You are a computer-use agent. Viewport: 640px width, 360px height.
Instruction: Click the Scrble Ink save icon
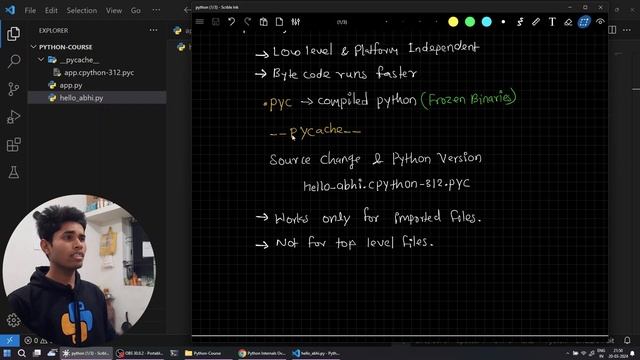[216, 22]
